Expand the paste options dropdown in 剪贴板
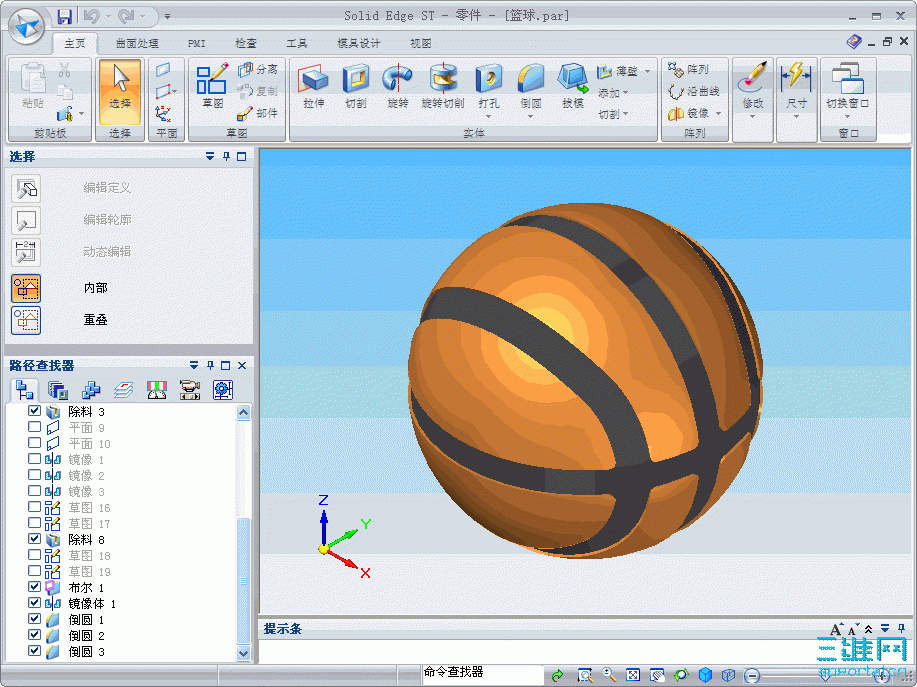The width and height of the screenshot is (917, 687). click(81, 113)
